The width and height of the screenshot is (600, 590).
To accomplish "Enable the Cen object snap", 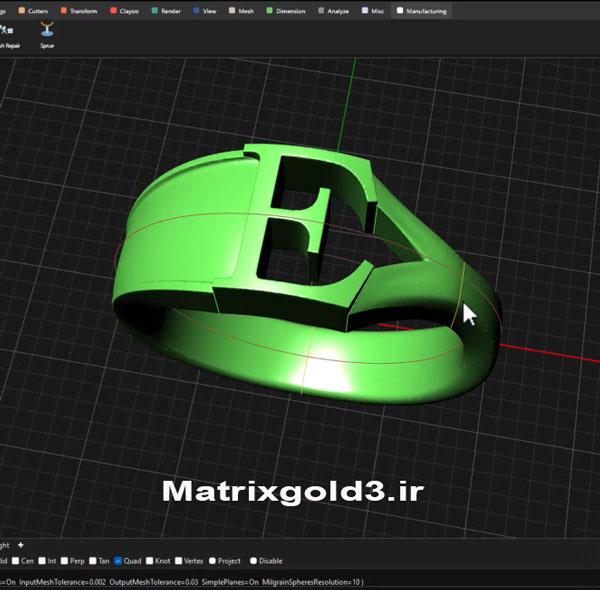I will click(16, 561).
